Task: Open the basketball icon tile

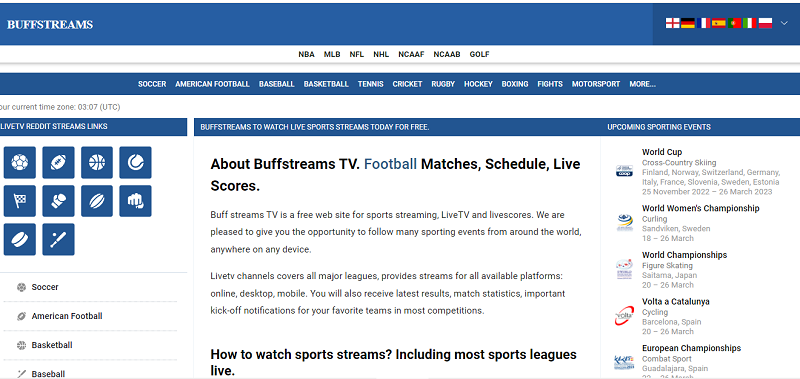Action: [x=97, y=162]
